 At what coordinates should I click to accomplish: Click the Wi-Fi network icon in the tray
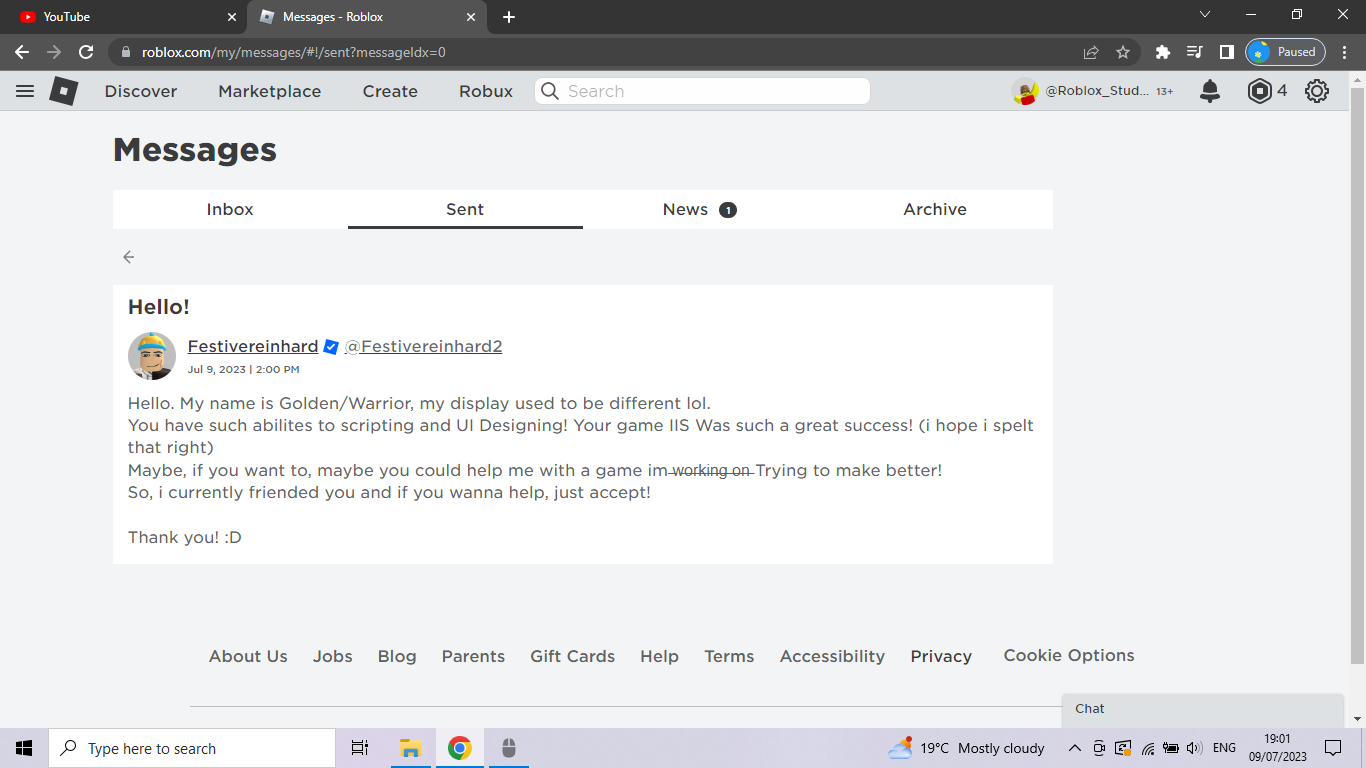(1148, 748)
